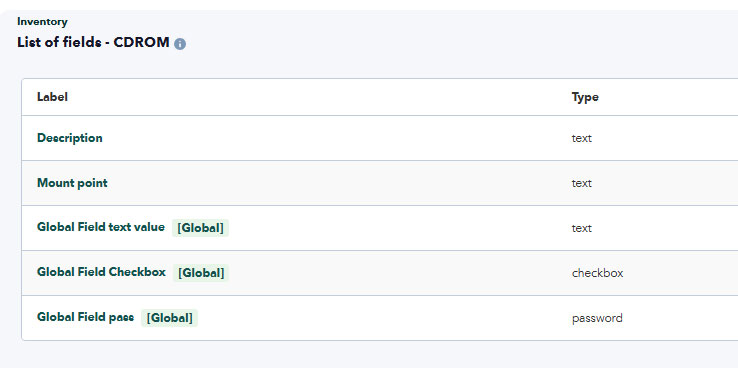Image resolution: width=738 pixels, height=368 pixels.
Task: Sort table by Type column header
Action: (585, 97)
